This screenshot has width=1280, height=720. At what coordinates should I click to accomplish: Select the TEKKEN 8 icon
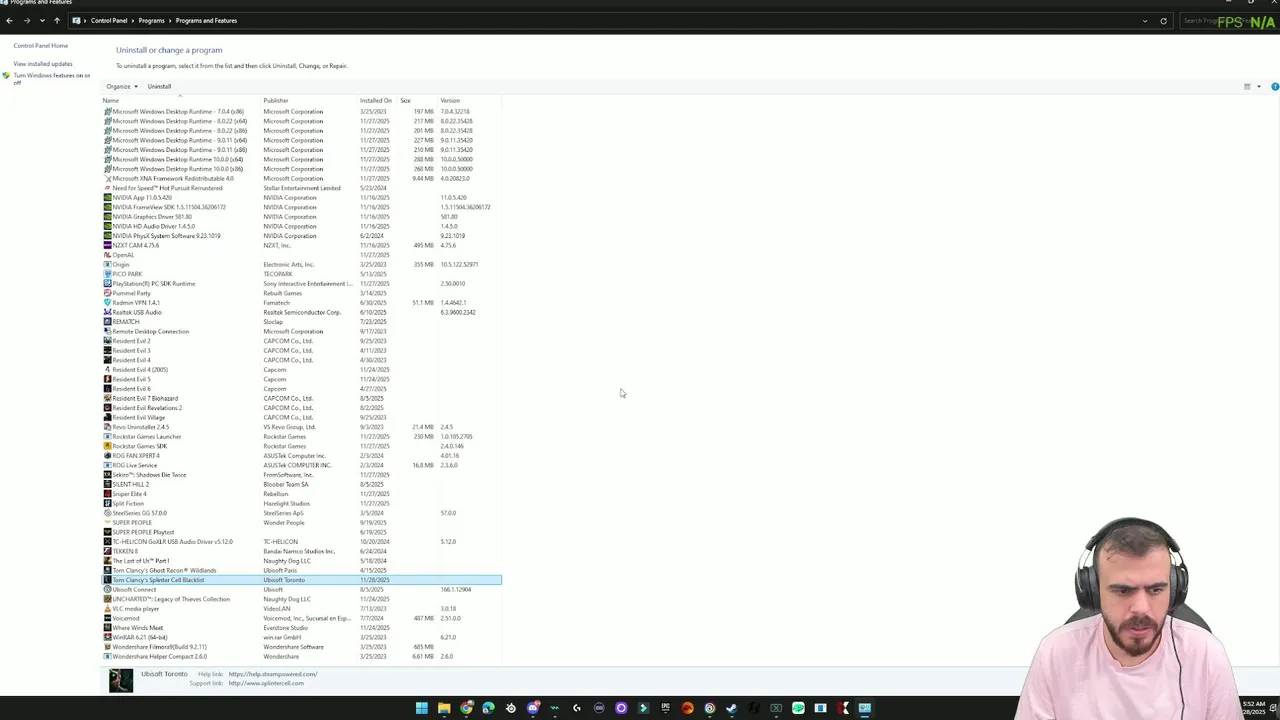pyautogui.click(x=108, y=552)
